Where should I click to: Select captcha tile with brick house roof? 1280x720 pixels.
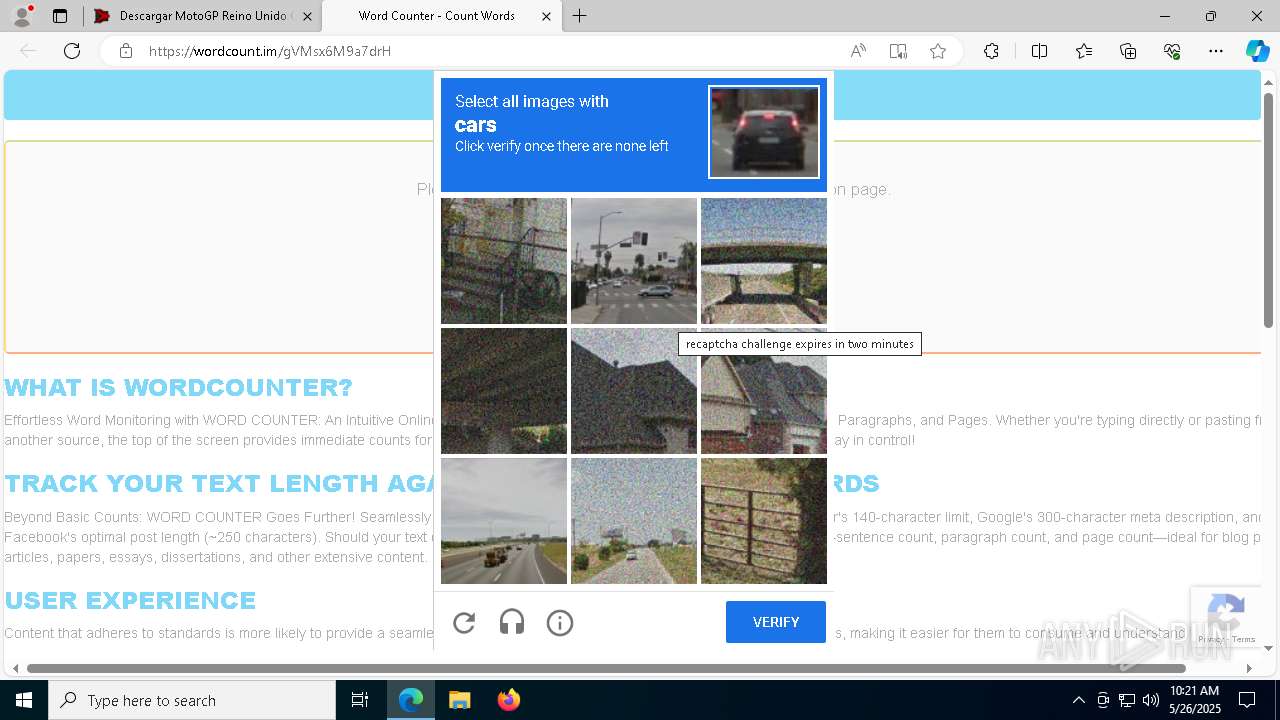[764, 391]
